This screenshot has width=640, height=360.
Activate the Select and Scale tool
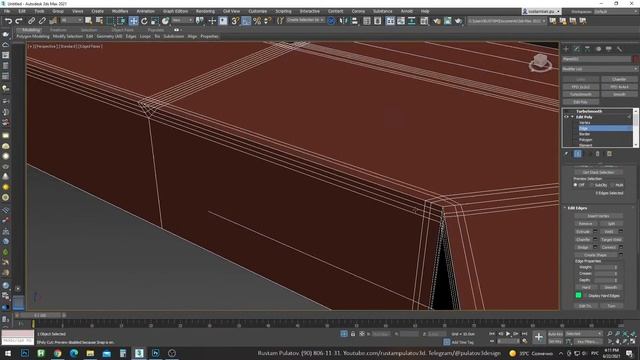coord(155,20)
